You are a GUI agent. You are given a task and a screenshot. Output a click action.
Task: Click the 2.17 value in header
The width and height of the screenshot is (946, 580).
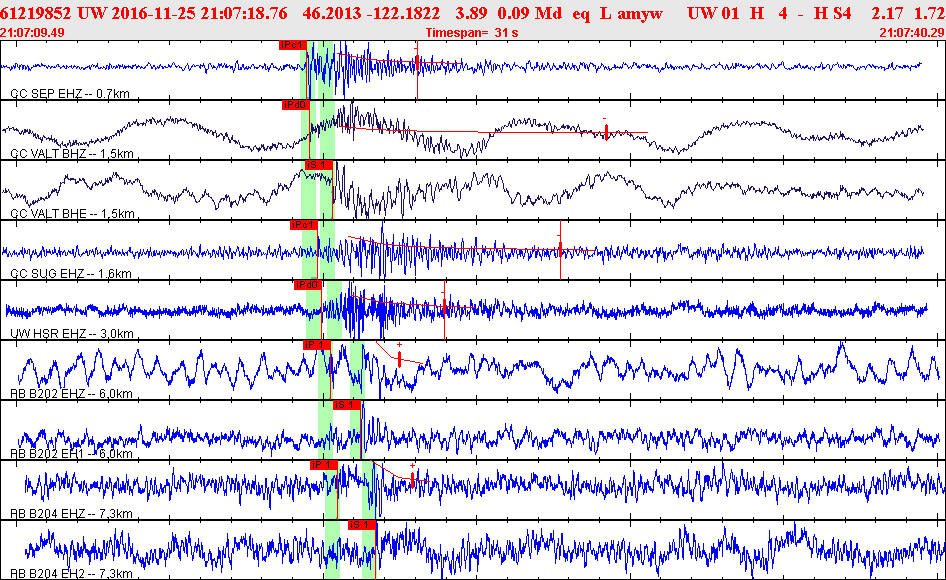tap(887, 13)
